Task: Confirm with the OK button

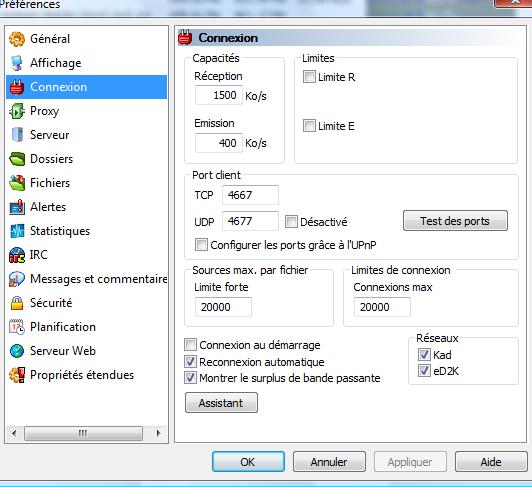Action: (248, 462)
